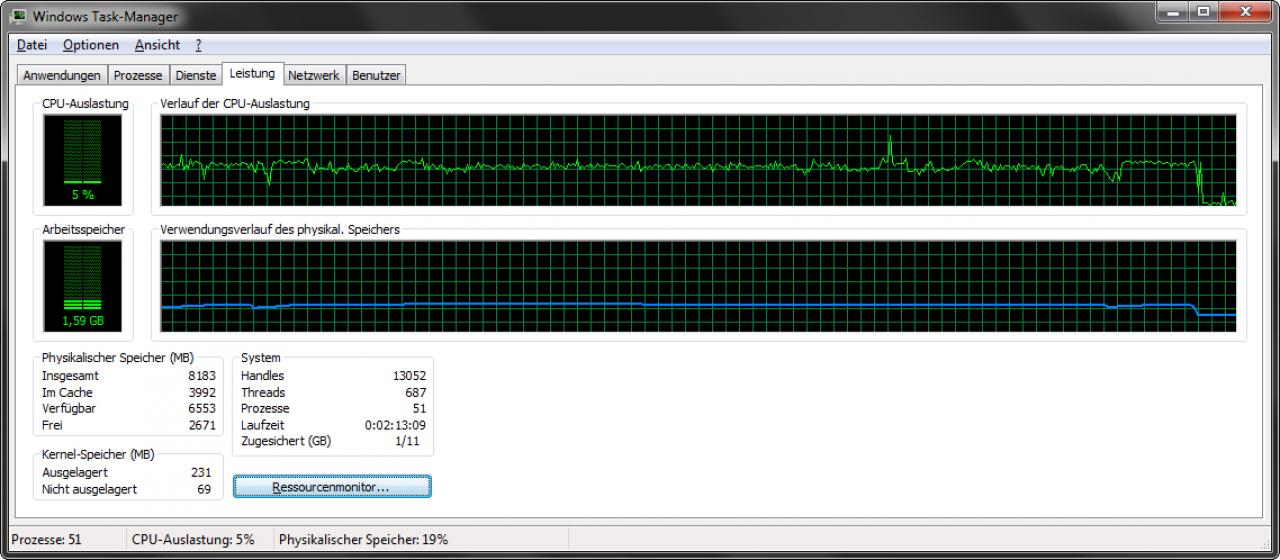Click the physical memory usage history graph
The width and height of the screenshot is (1280, 560).
698,286
